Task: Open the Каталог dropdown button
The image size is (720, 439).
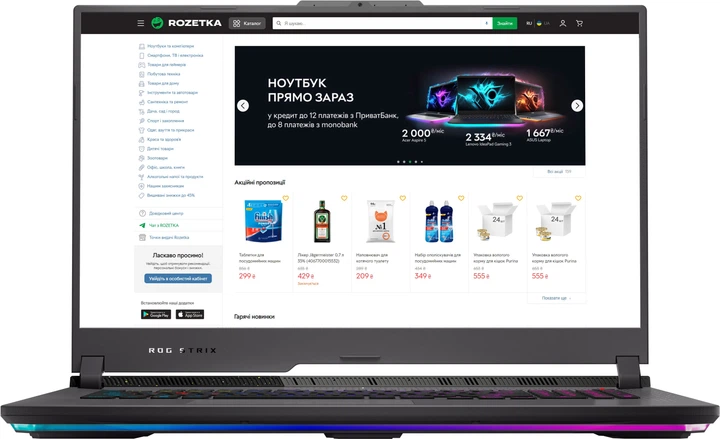Action: 247,23
